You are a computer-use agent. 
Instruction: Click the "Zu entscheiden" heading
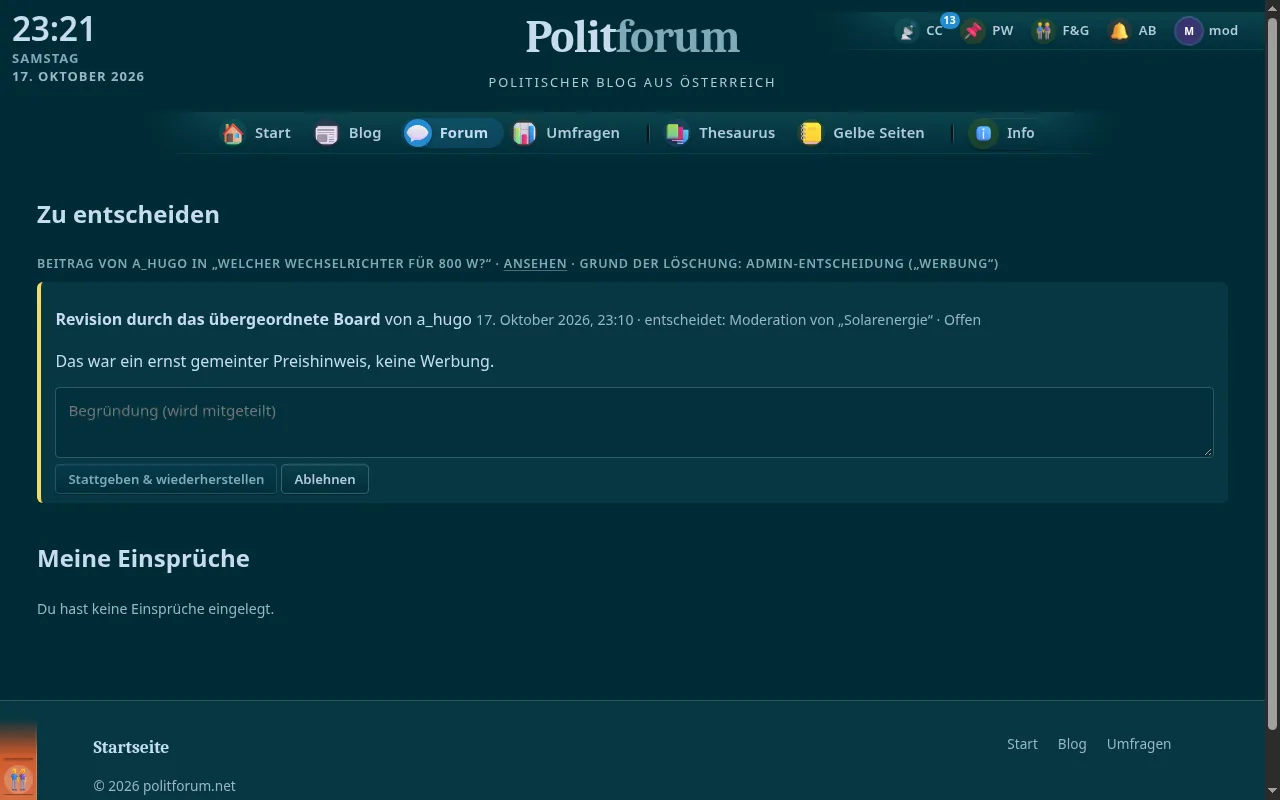pos(128,215)
